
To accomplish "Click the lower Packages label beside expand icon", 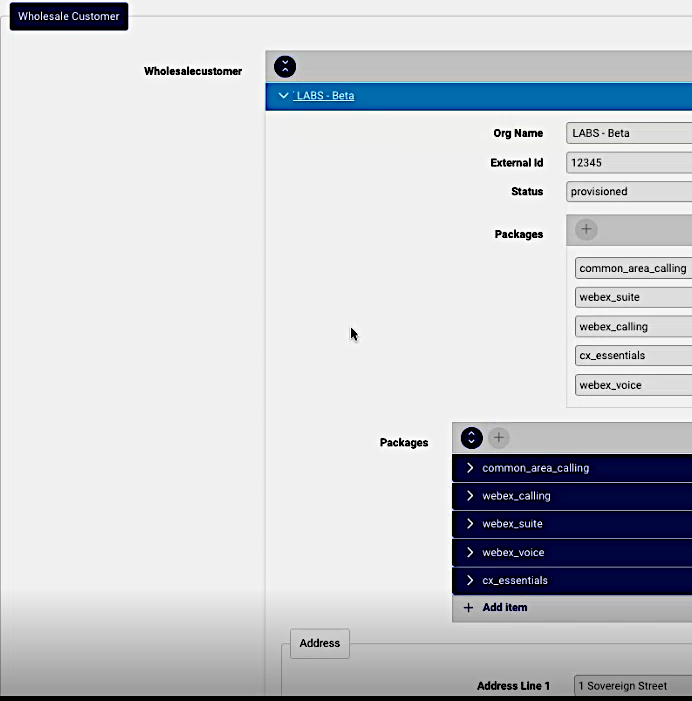I will 404,443.
